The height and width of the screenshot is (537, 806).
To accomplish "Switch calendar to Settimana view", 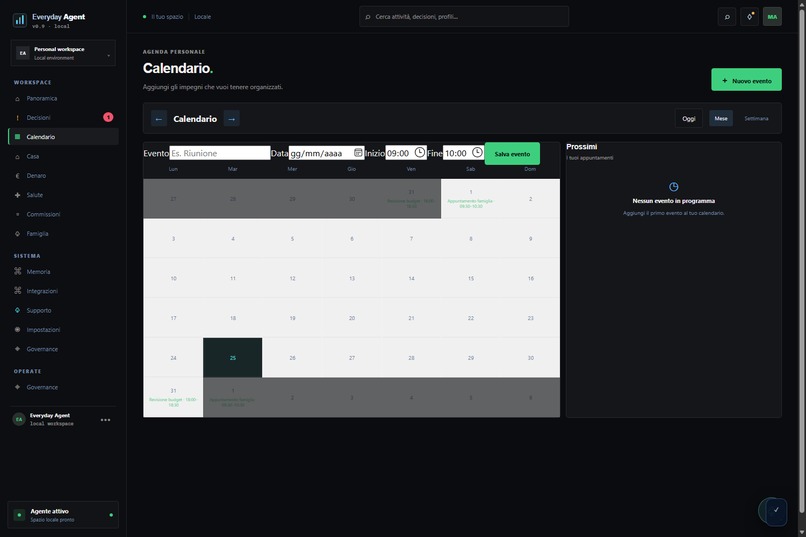I will click(x=756, y=119).
